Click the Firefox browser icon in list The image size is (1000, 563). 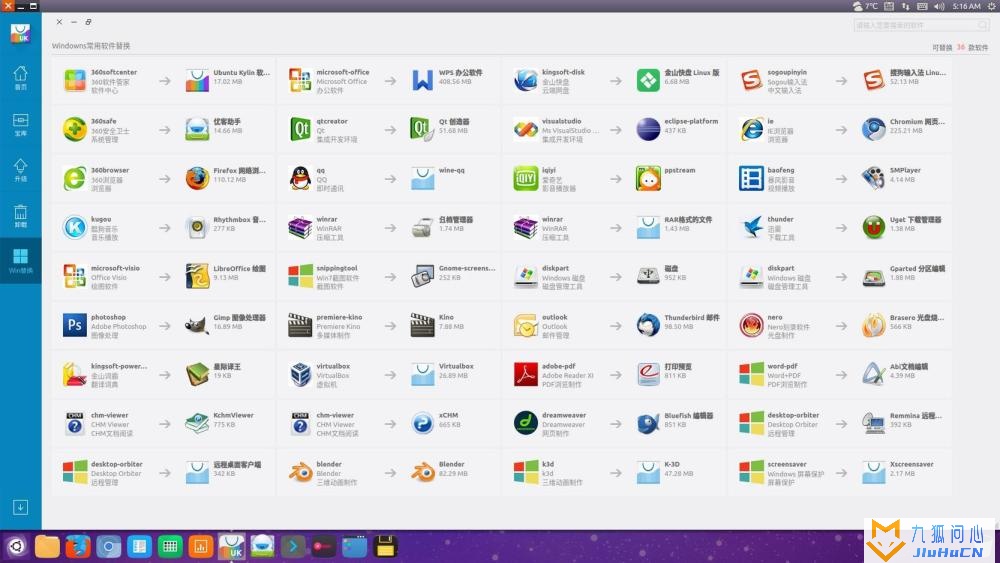[x=197, y=179]
